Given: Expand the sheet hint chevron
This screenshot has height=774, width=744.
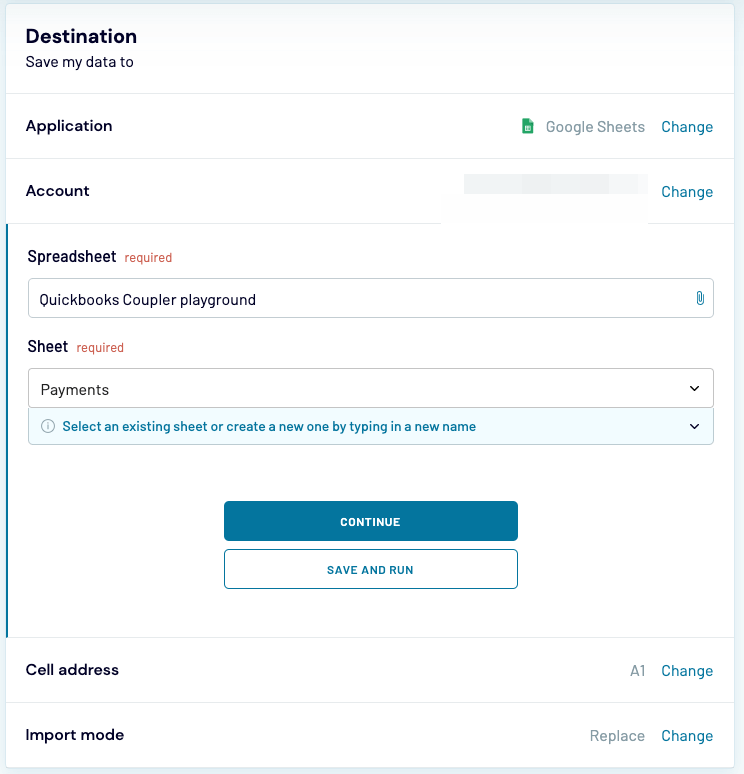Looking at the screenshot, I should 695,426.
